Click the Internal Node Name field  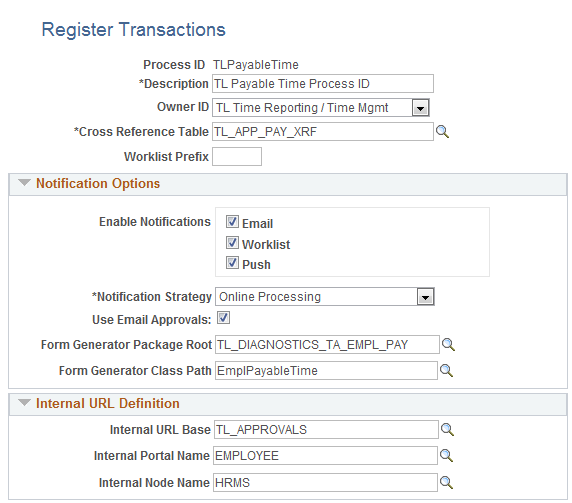click(x=325, y=483)
